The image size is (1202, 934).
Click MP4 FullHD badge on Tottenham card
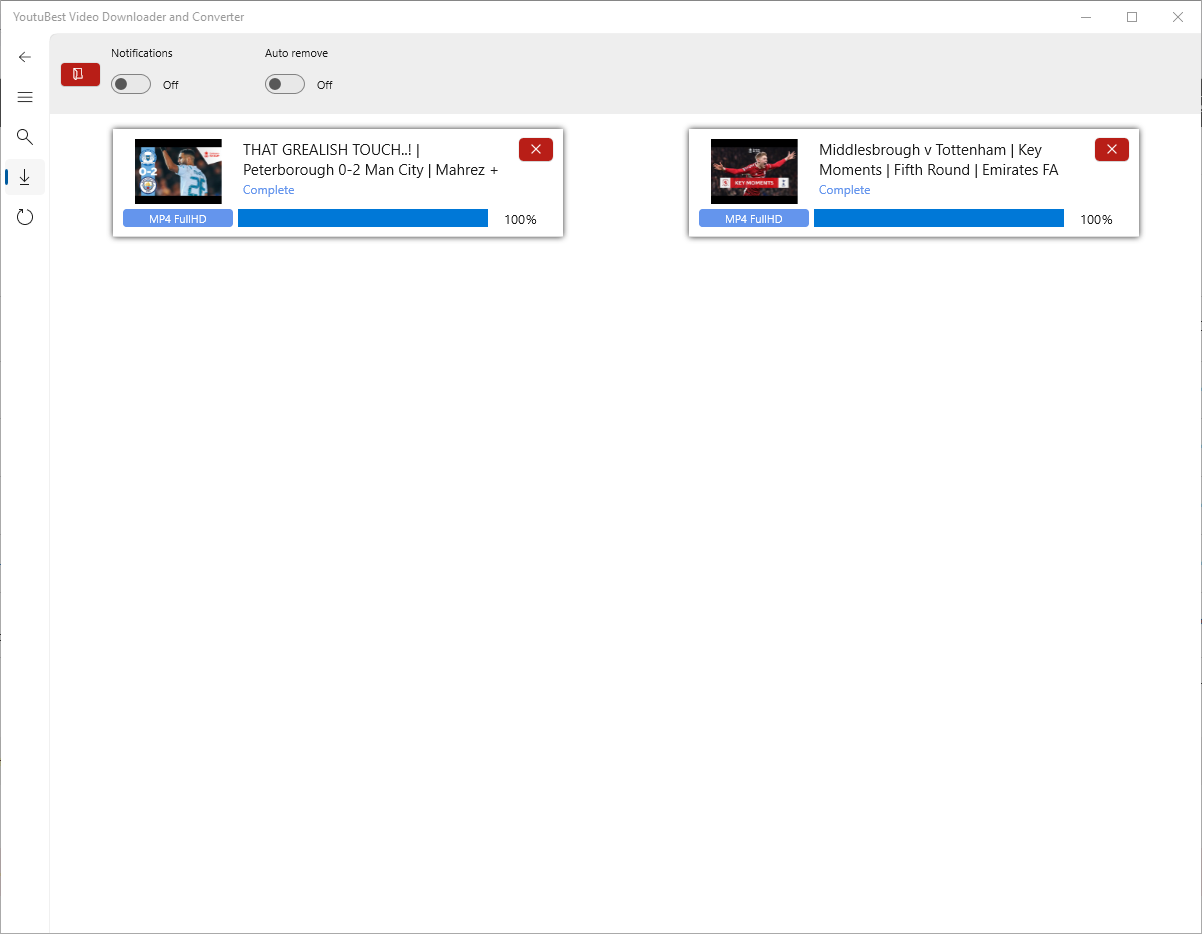coord(754,218)
